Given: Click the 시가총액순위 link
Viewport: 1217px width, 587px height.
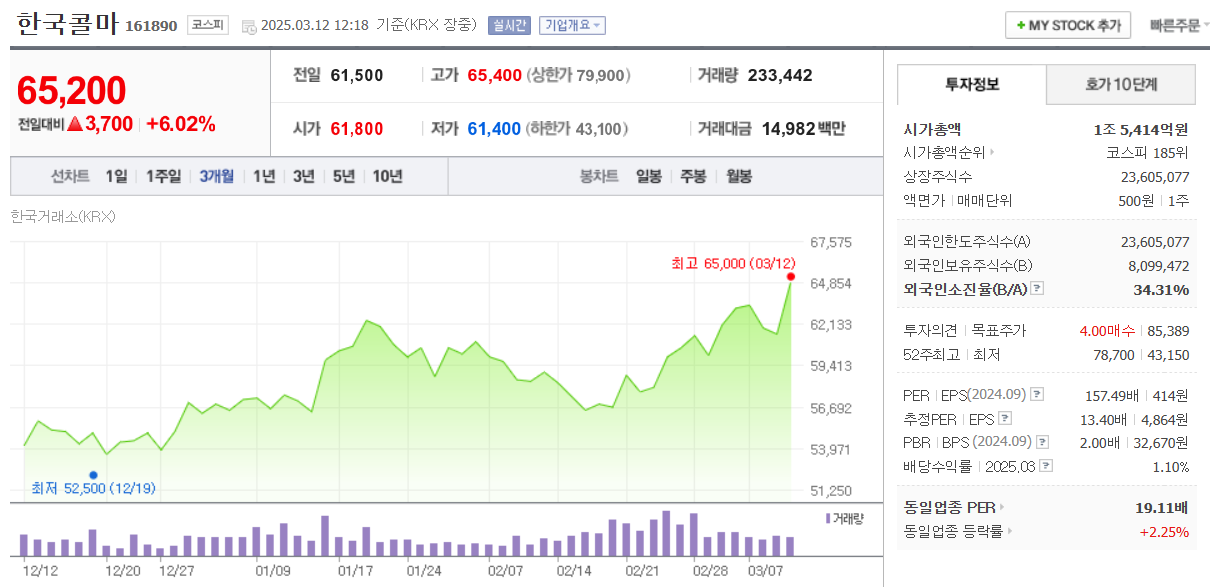Looking at the screenshot, I should point(944,153).
